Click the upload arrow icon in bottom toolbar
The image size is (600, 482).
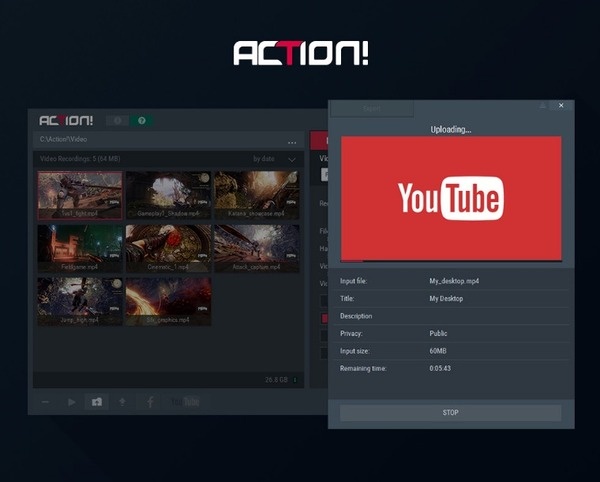pos(122,402)
